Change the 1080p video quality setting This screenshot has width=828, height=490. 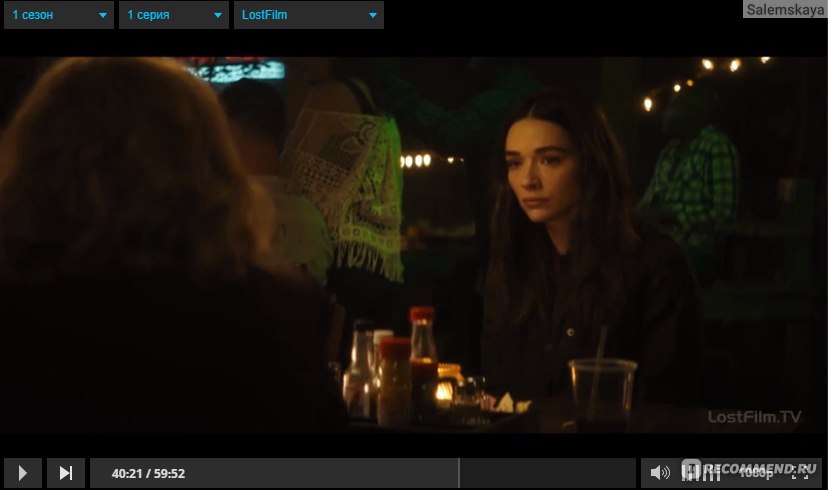pyautogui.click(x=756, y=474)
